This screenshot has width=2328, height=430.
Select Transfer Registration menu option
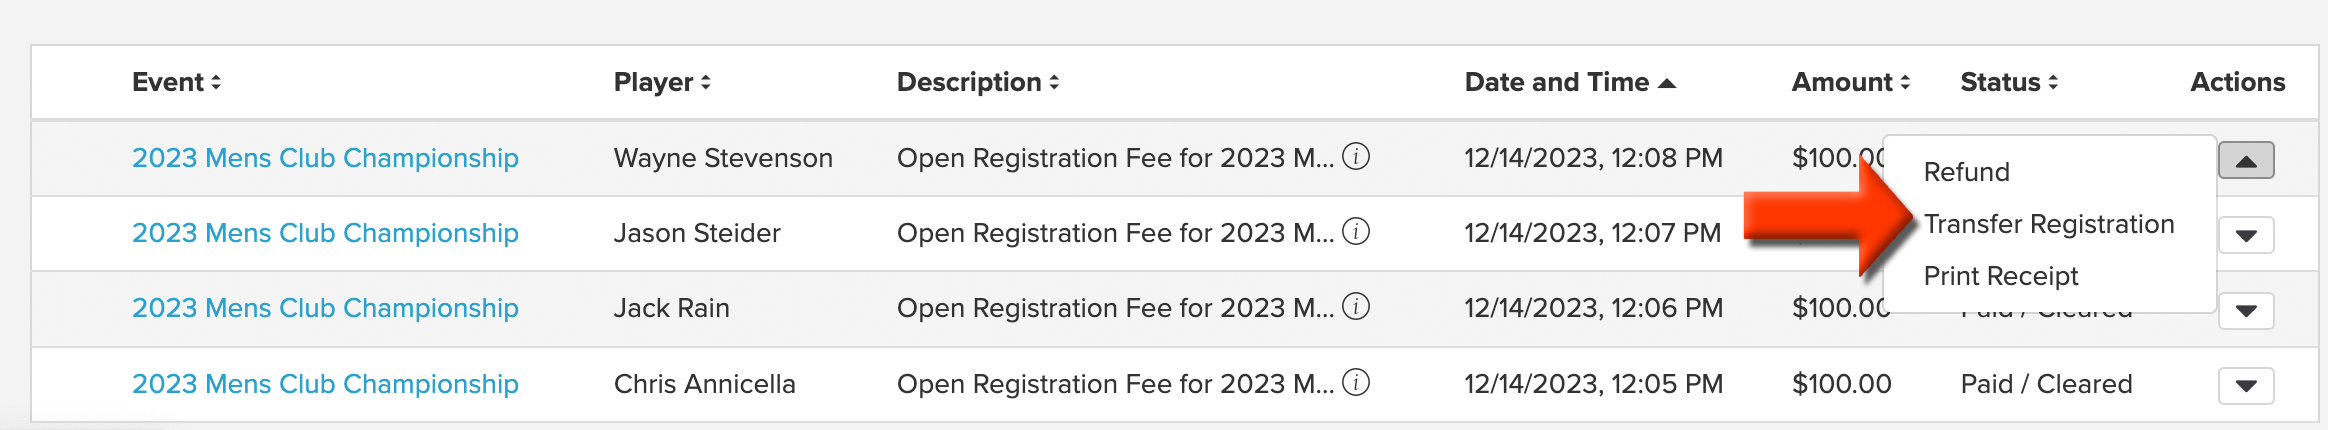(x=2049, y=224)
